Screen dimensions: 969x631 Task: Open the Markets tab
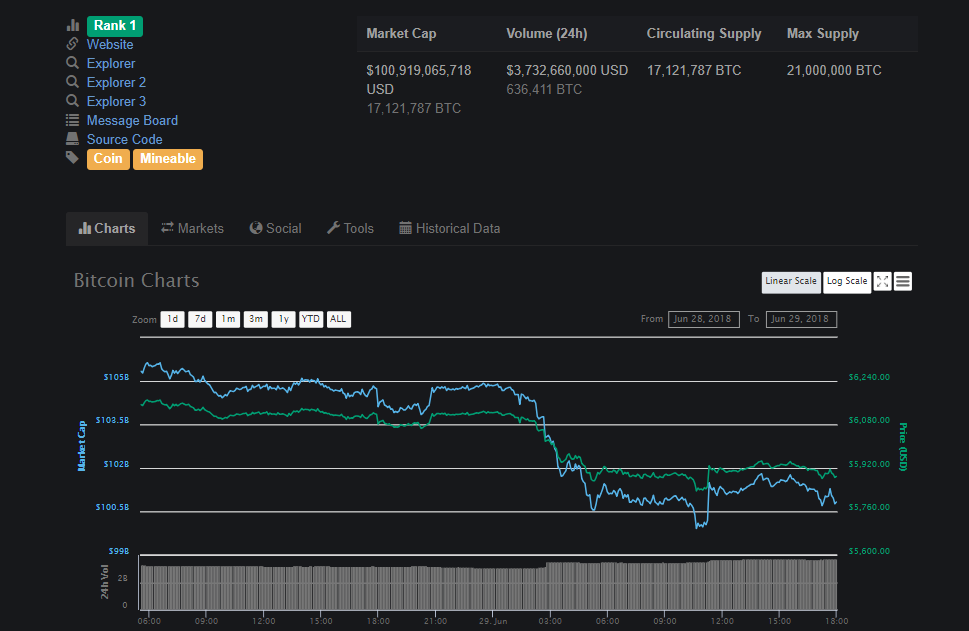click(192, 229)
